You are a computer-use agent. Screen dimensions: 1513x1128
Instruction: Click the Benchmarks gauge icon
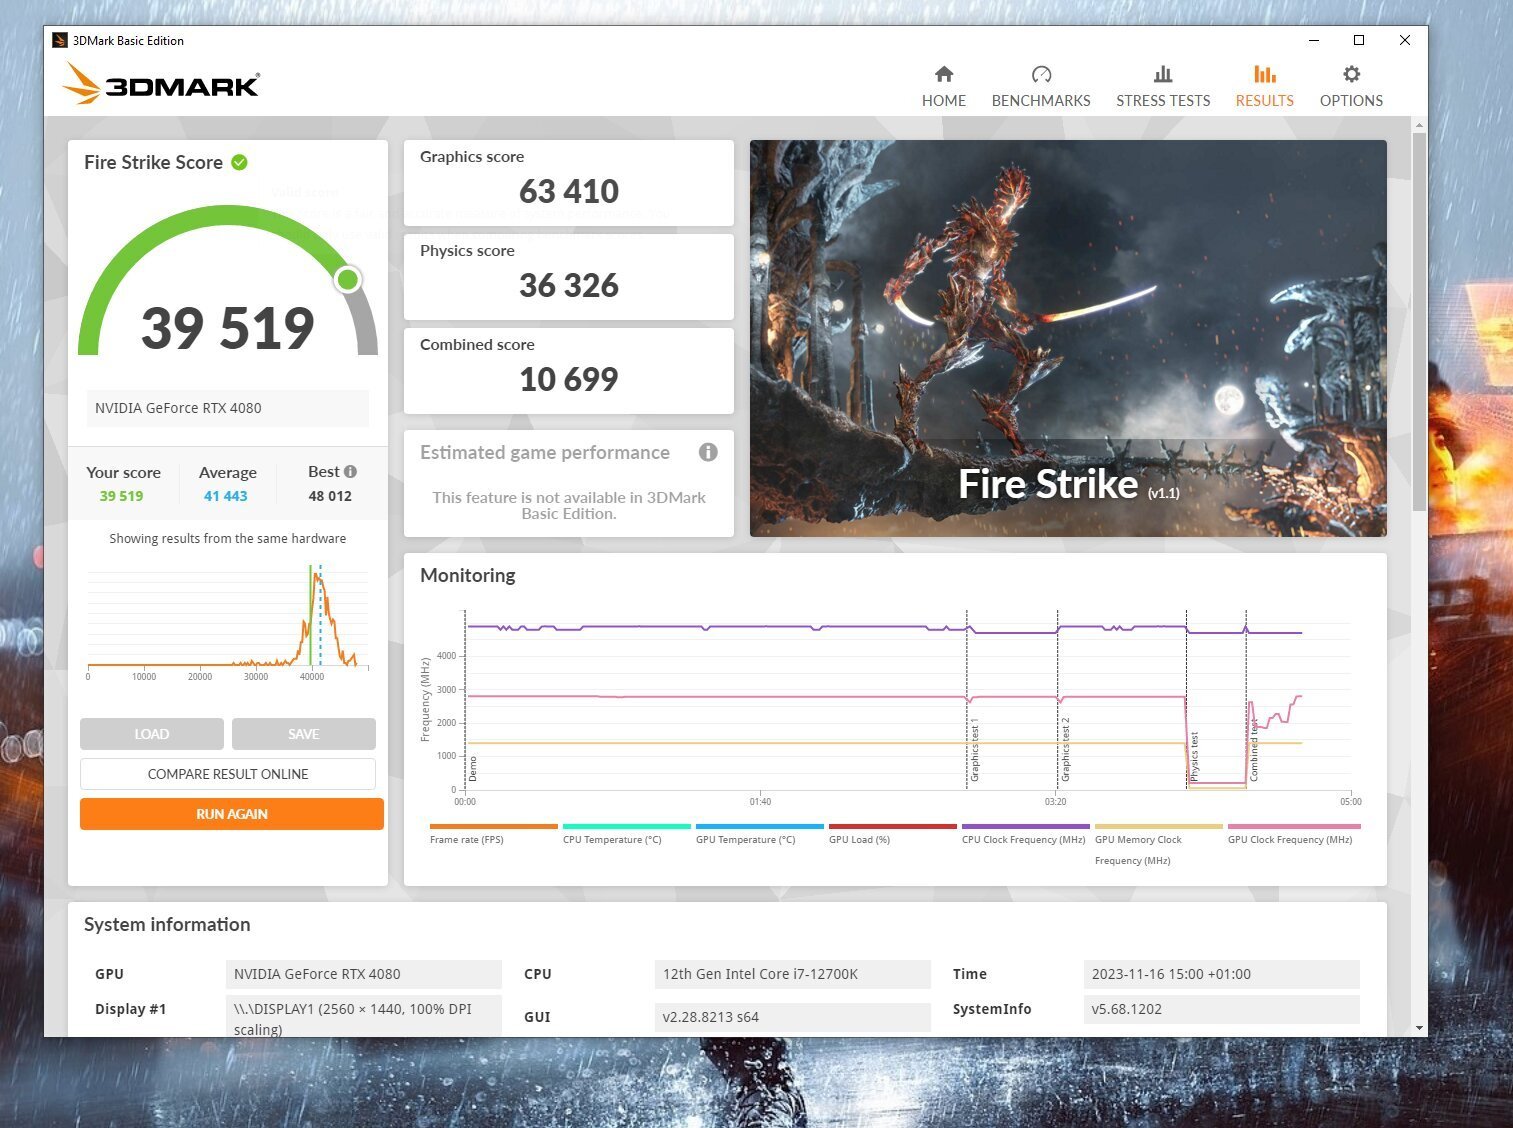[x=1041, y=74]
